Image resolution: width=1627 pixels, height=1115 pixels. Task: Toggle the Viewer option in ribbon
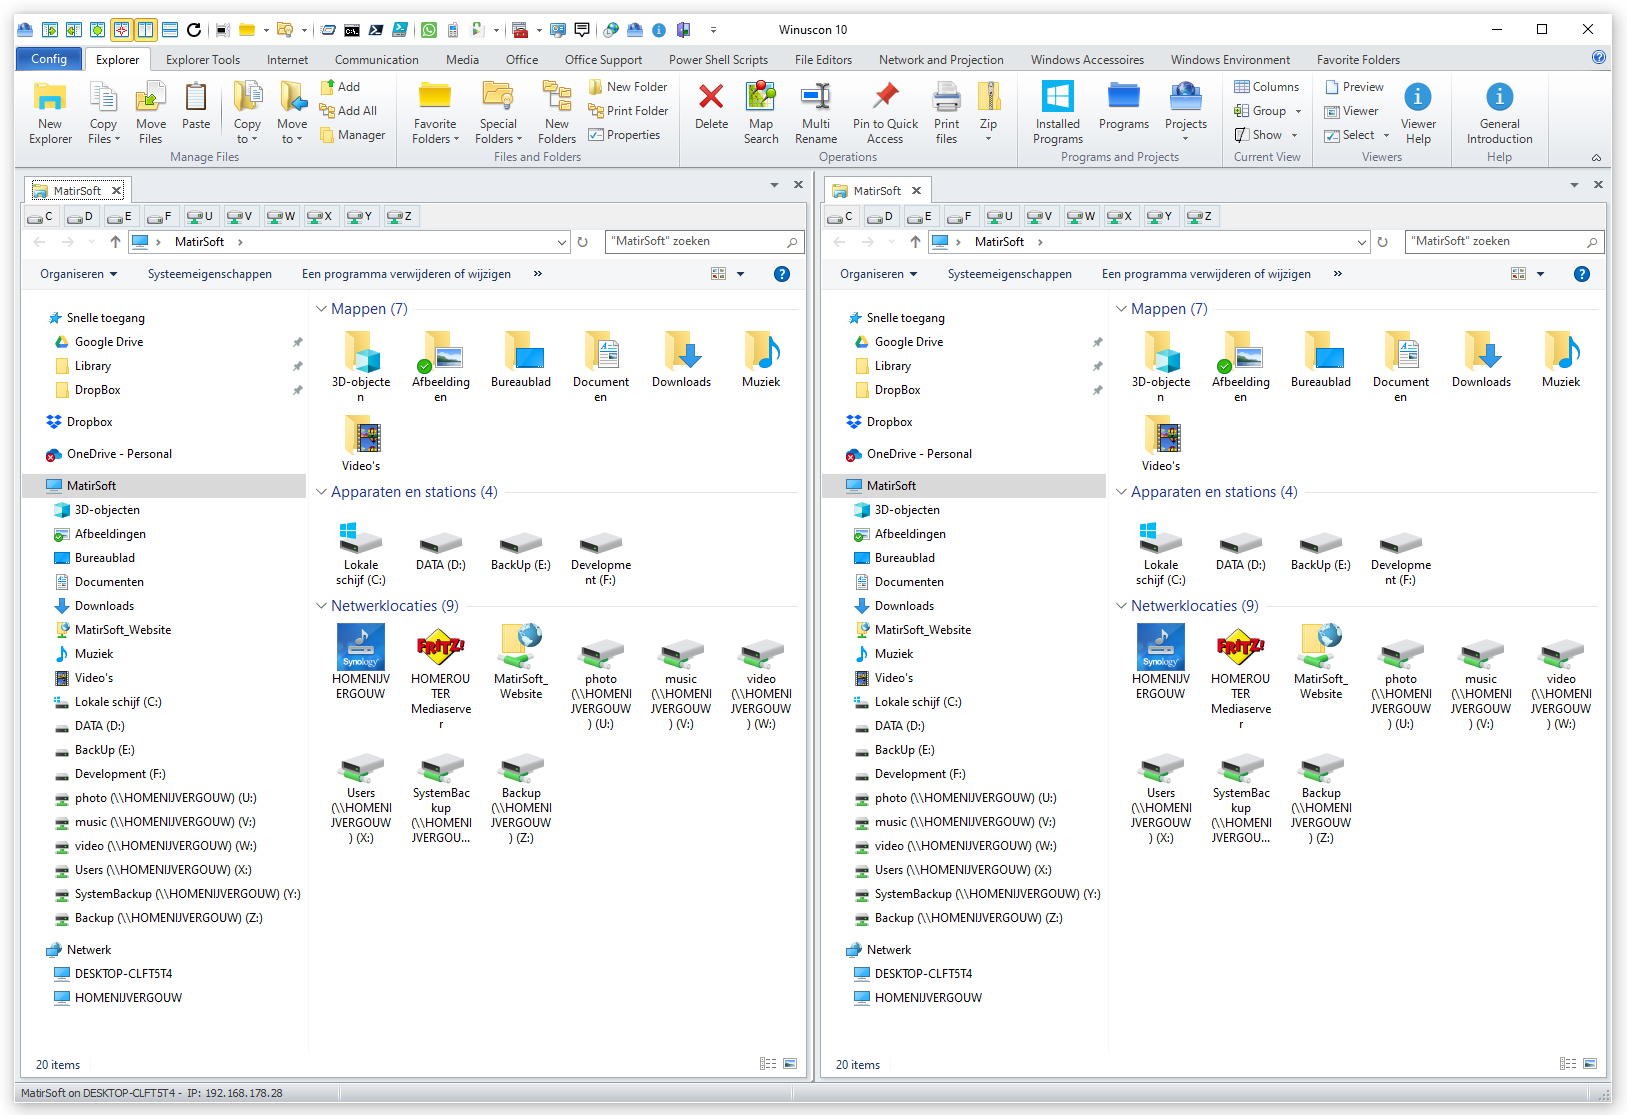(x=1351, y=111)
